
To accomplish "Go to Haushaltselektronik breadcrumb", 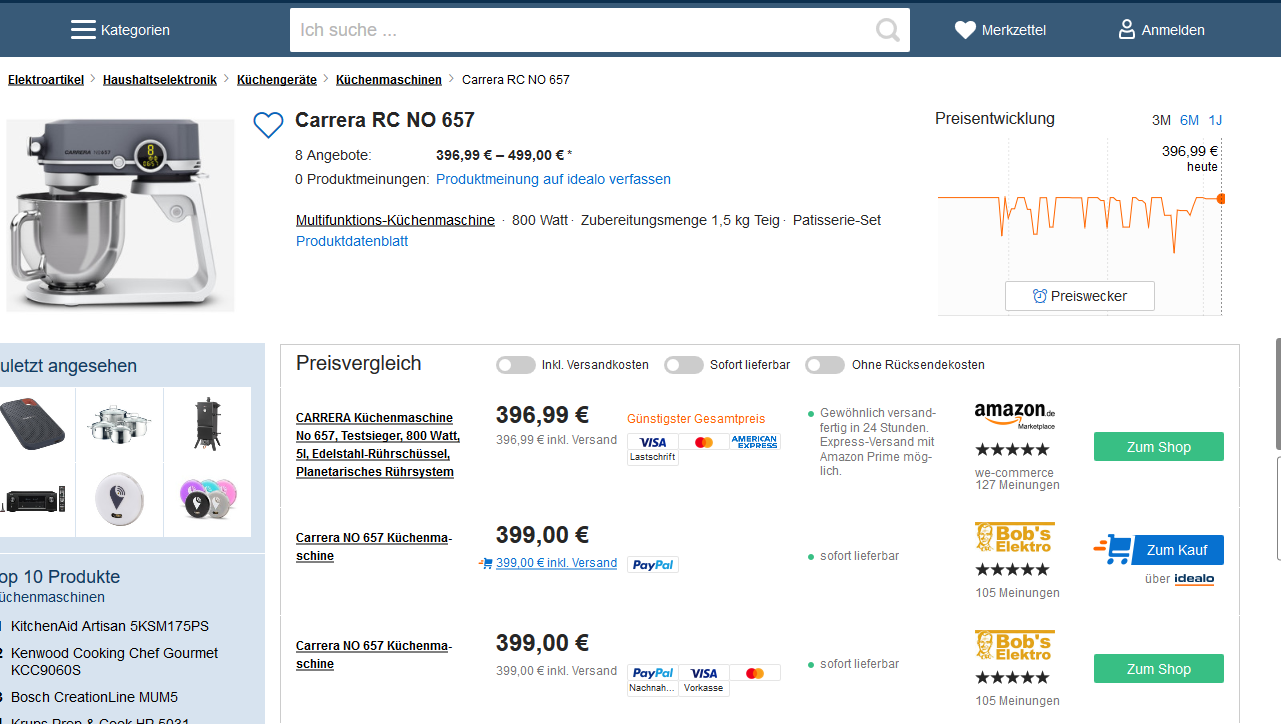I will click(x=160, y=80).
